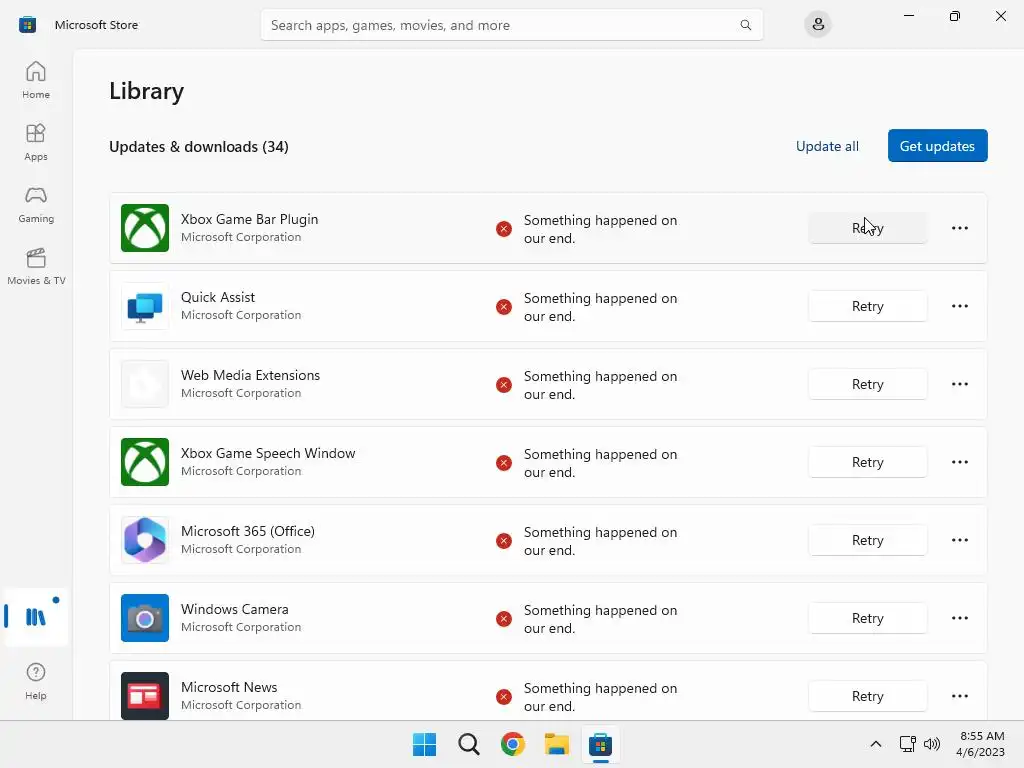
Task: Select the Microsoft 365 (Office) title
Action: (248, 532)
